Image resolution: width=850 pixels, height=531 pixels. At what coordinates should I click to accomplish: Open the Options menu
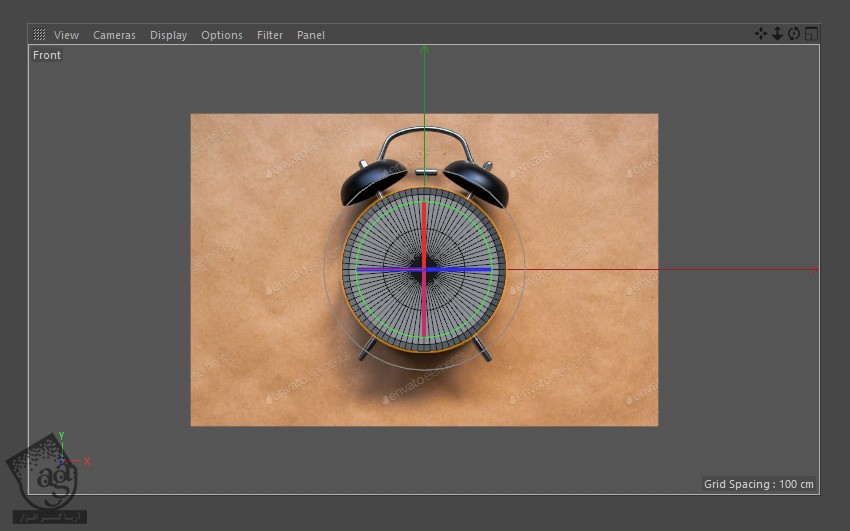(x=222, y=35)
